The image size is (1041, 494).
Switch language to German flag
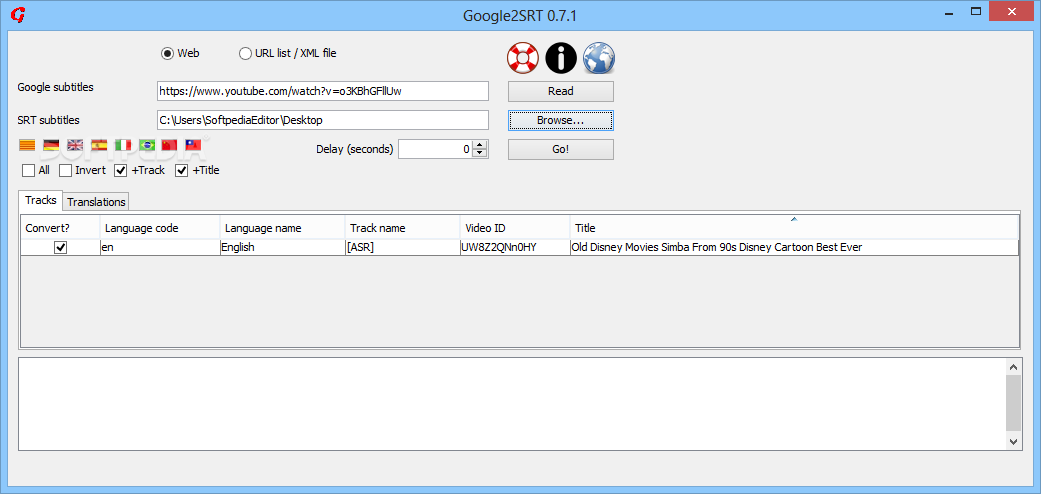tap(51, 145)
